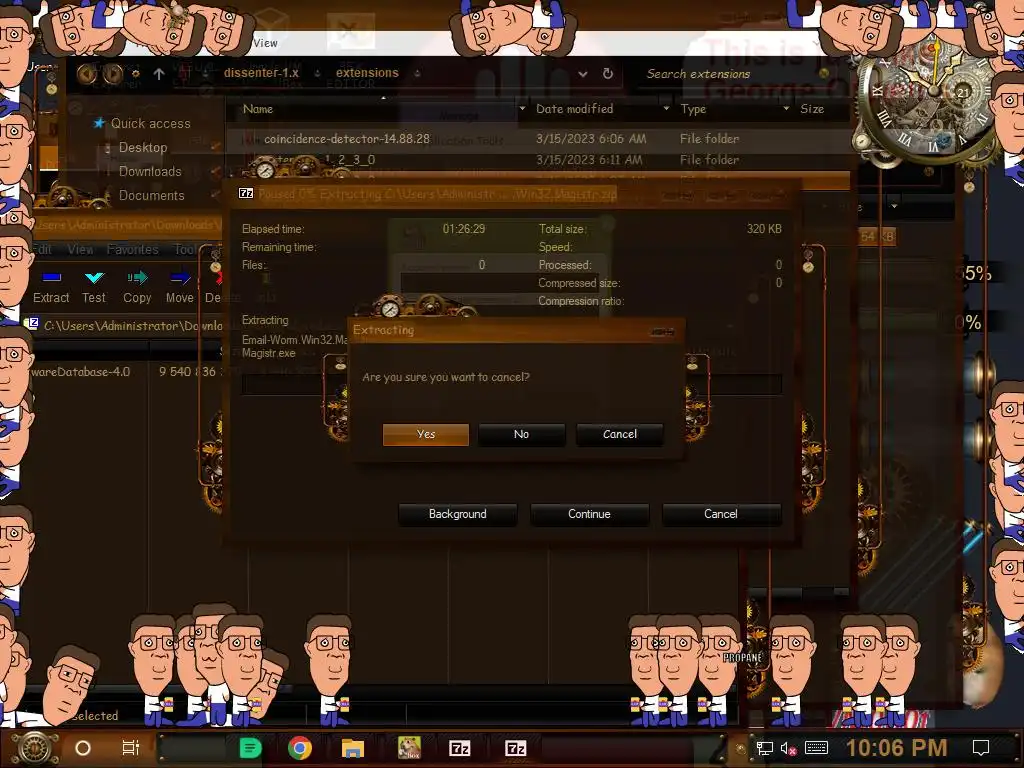Open the Date modified column filter dropdown

(x=666, y=108)
